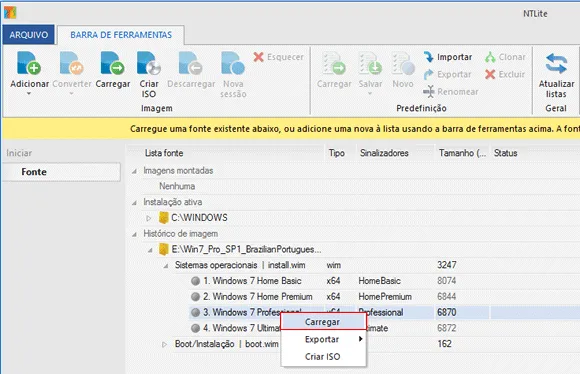Click the E:\Win7_Pro_SP1 folder icon

pyautogui.click(x=163, y=249)
